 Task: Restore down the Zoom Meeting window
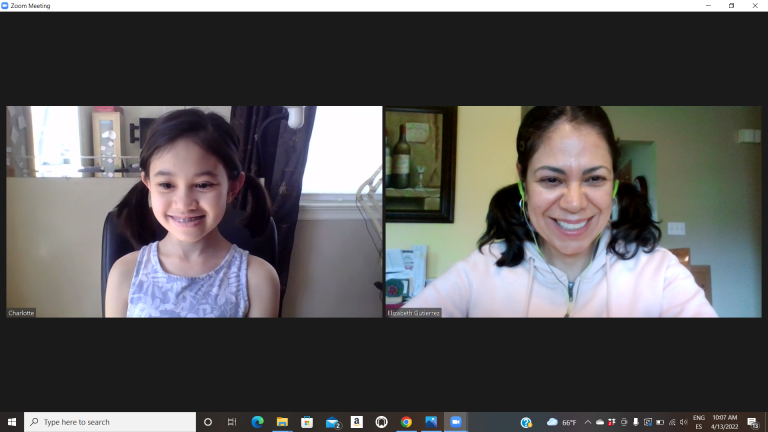[731, 5]
